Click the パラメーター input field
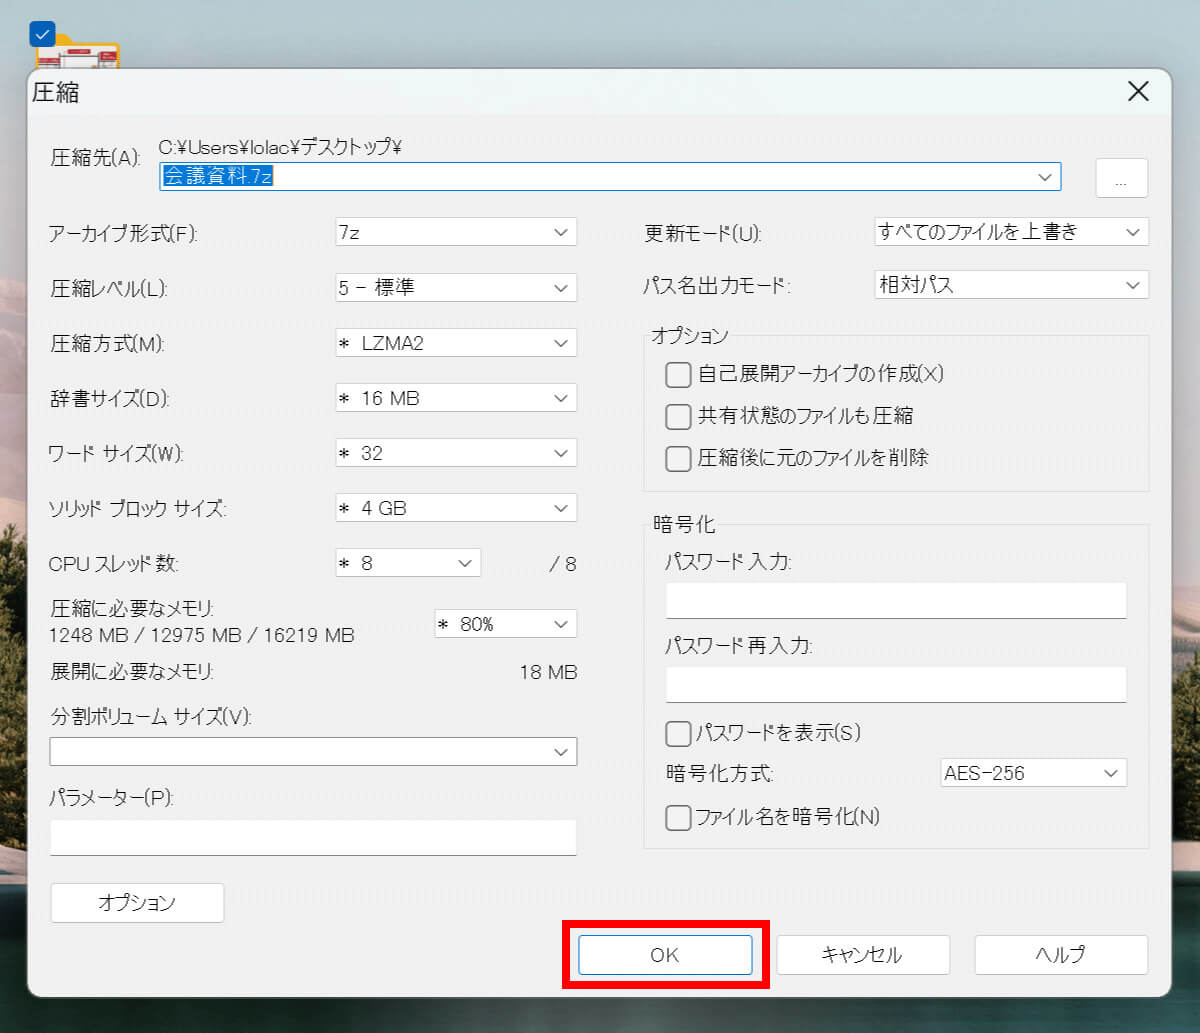Image resolution: width=1200 pixels, height=1033 pixels. [x=313, y=837]
